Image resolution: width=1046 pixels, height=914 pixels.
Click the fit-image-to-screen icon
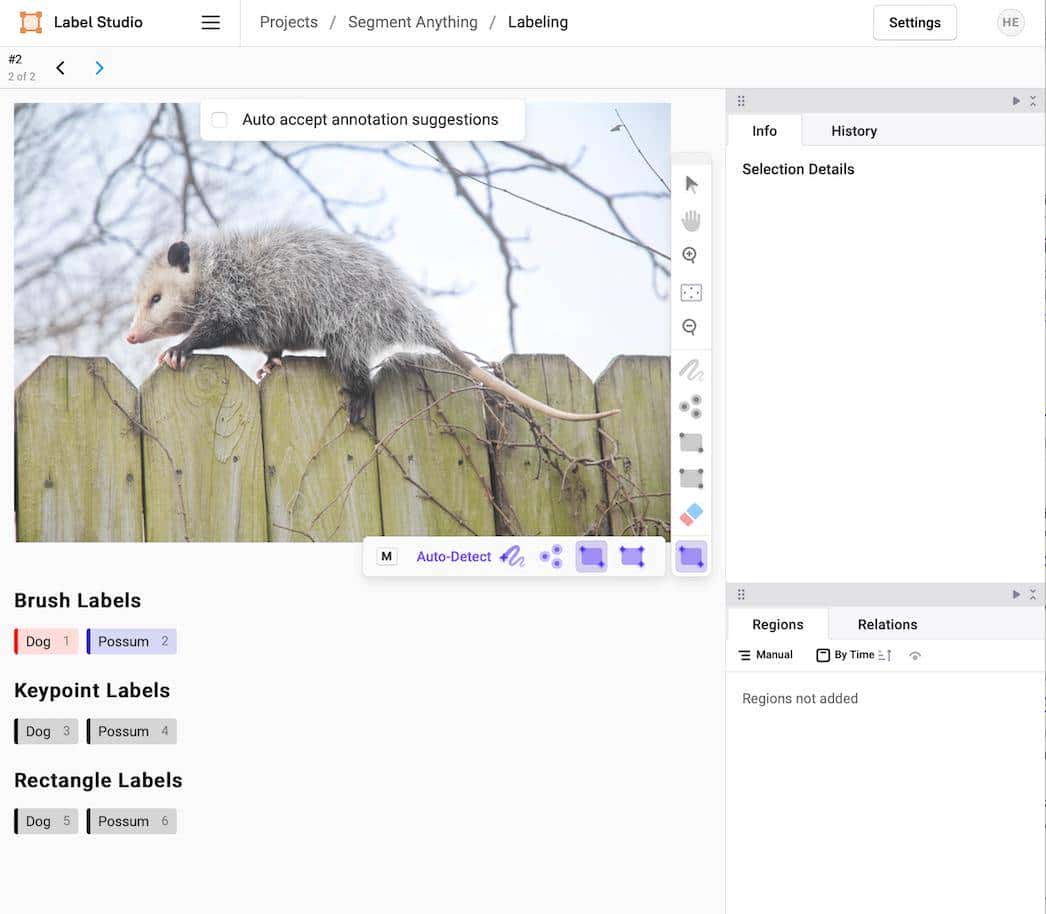pyautogui.click(x=691, y=292)
